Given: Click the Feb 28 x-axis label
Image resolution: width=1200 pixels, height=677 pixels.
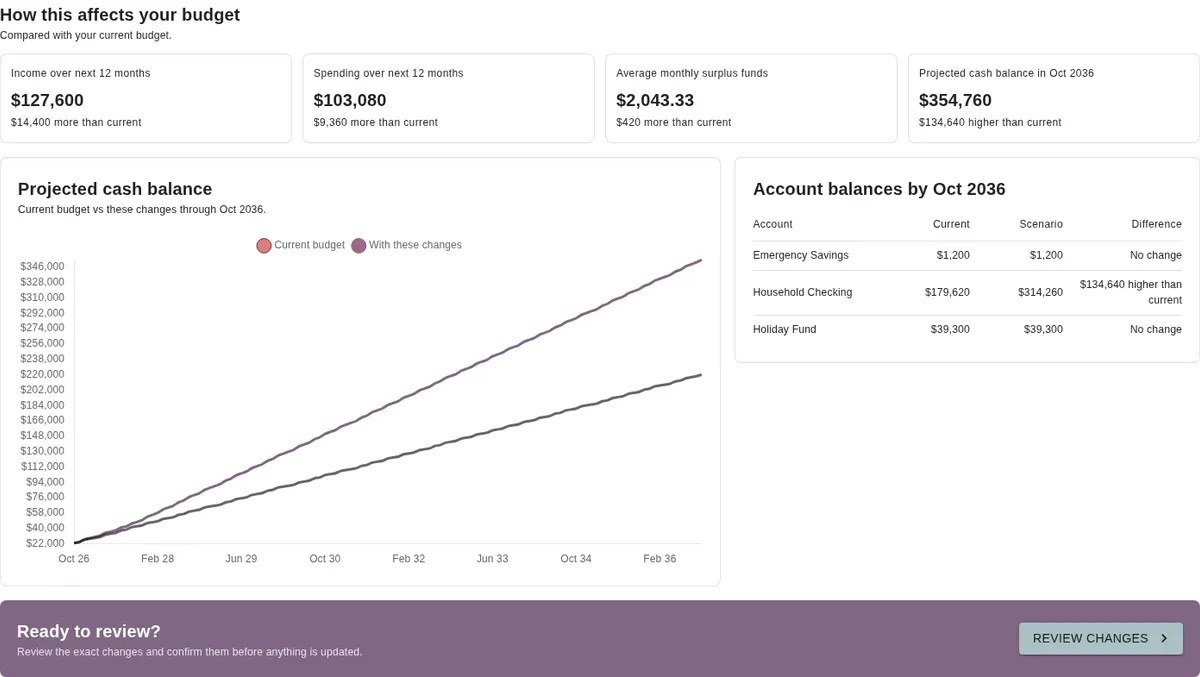Looking at the screenshot, I should point(158,559).
